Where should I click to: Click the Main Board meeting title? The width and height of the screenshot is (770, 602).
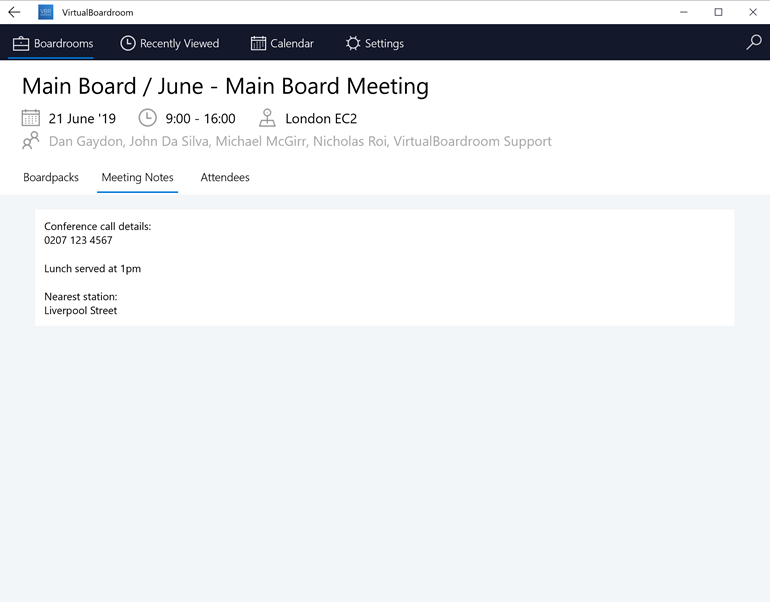(225, 86)
